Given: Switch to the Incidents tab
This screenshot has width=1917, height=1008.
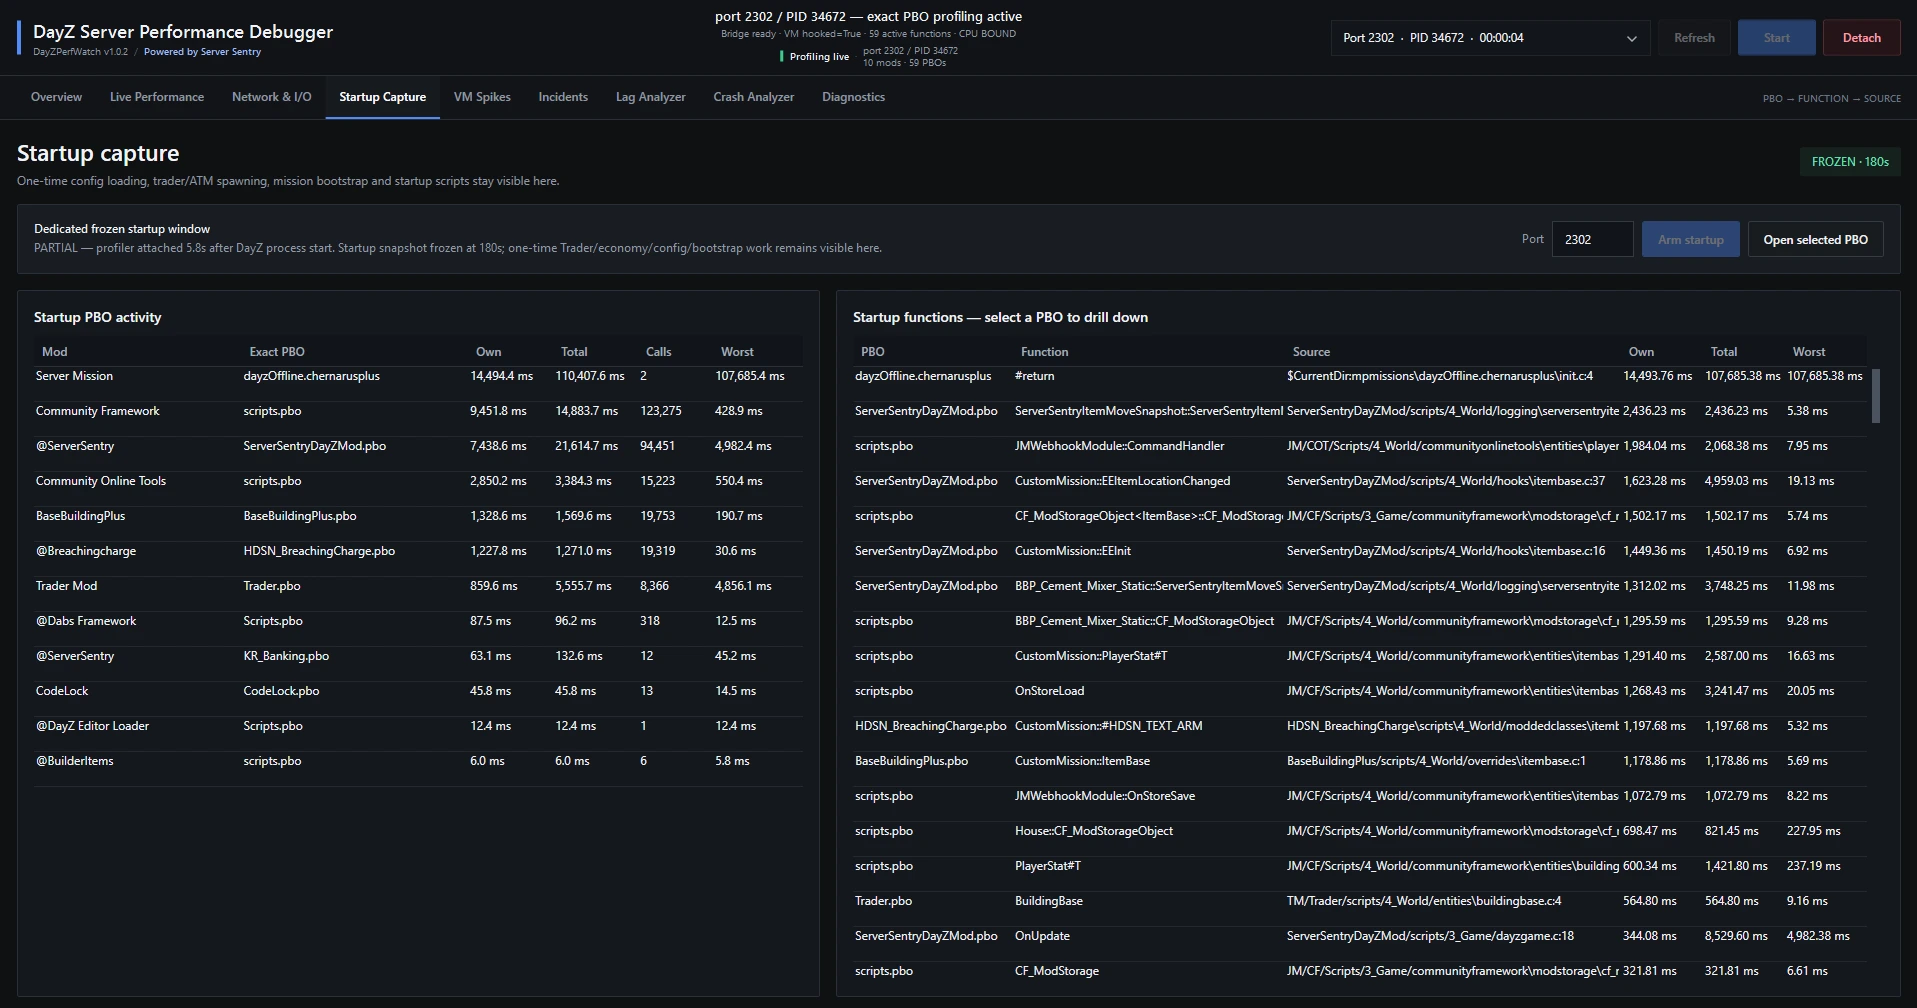Looking at the screenshot, I should [x=563, y=97].
